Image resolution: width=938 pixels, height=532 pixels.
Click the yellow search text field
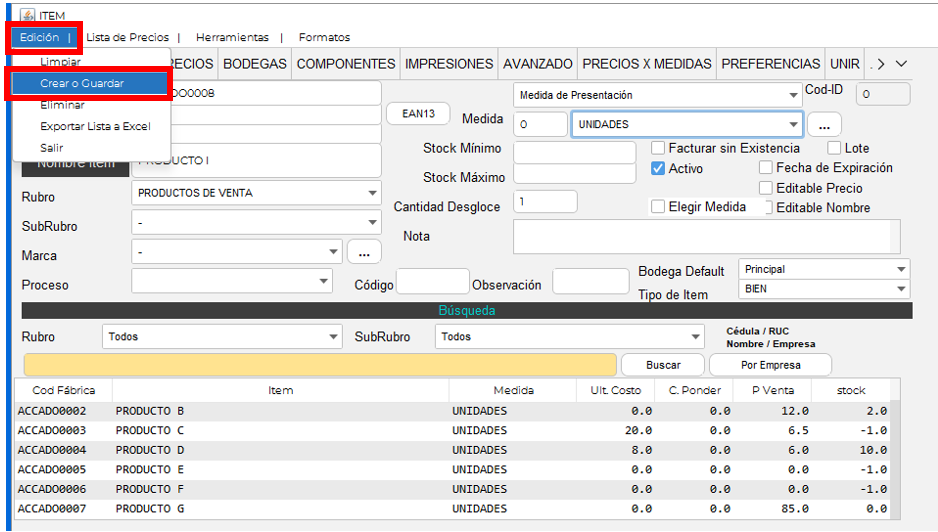(x=320, y=365)
